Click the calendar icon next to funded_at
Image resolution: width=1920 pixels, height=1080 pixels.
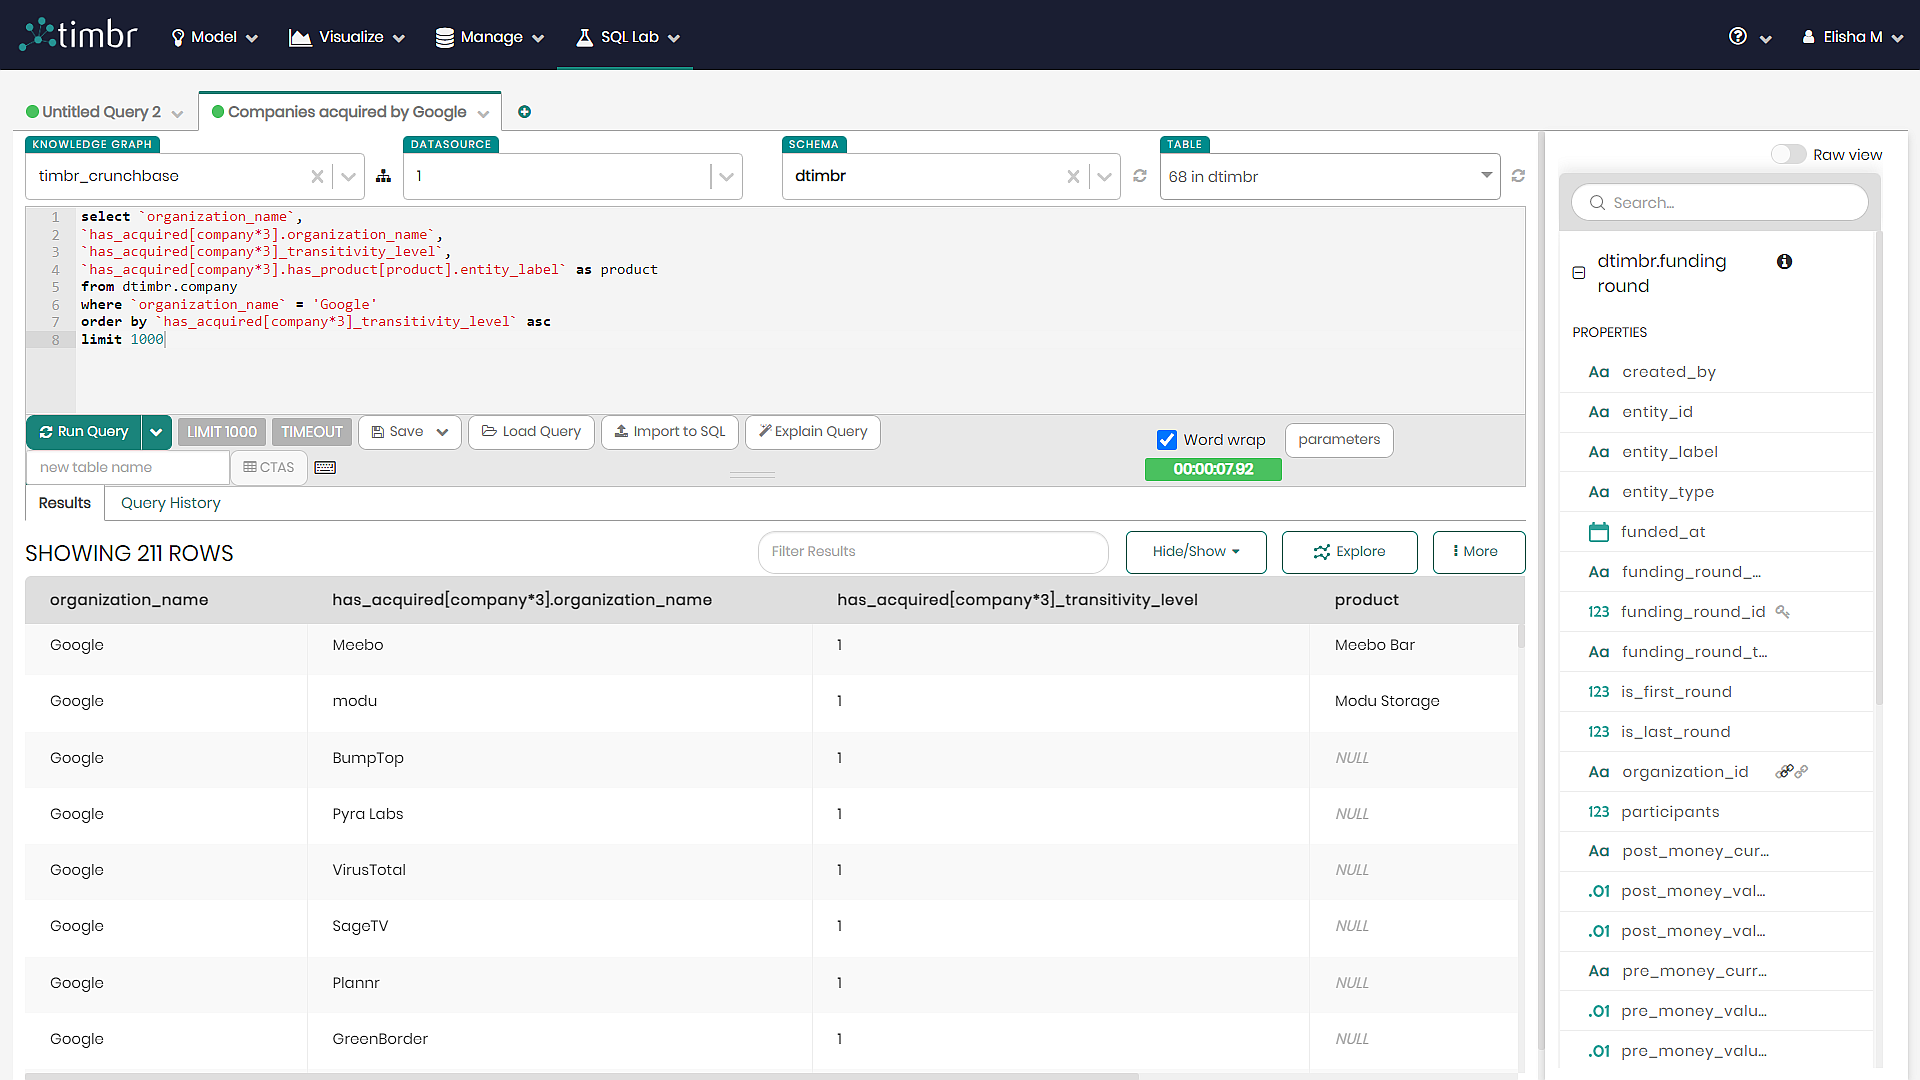click(x=1598, y=531)
